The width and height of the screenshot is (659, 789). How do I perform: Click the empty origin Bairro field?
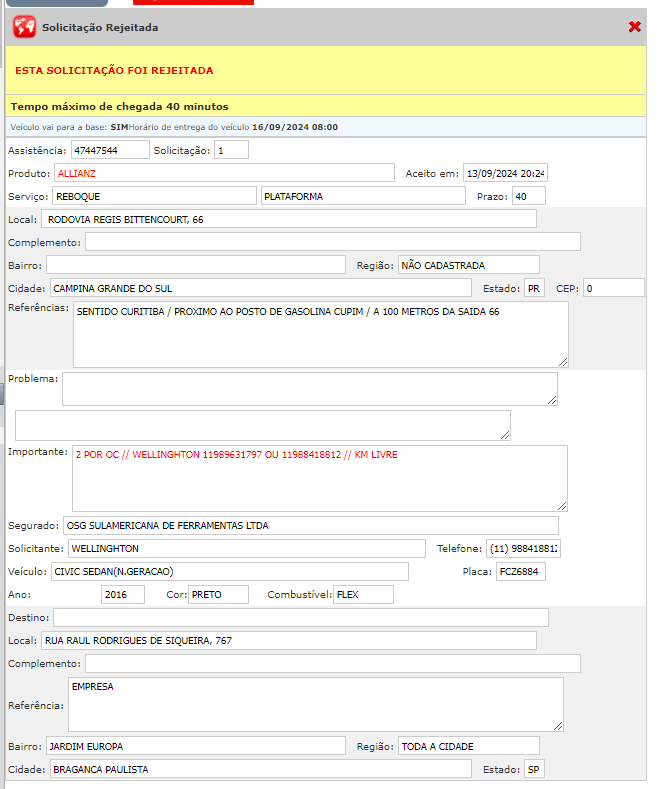click(x=196, y=265)
